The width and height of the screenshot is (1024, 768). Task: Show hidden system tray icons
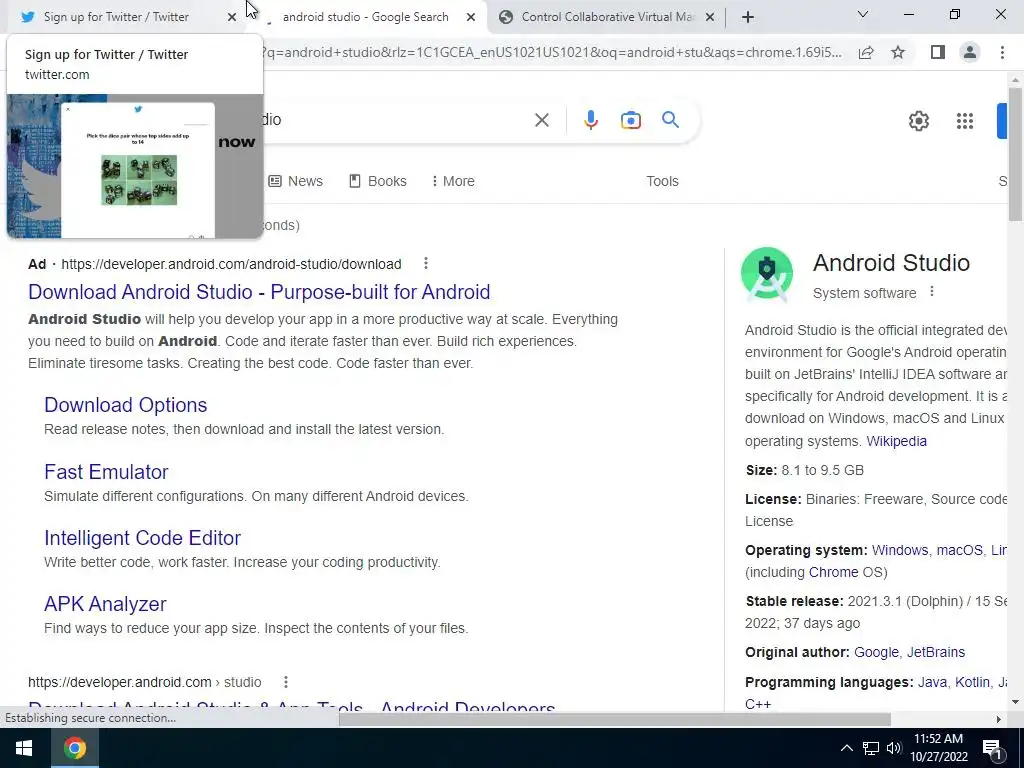(x=846, y=748)
